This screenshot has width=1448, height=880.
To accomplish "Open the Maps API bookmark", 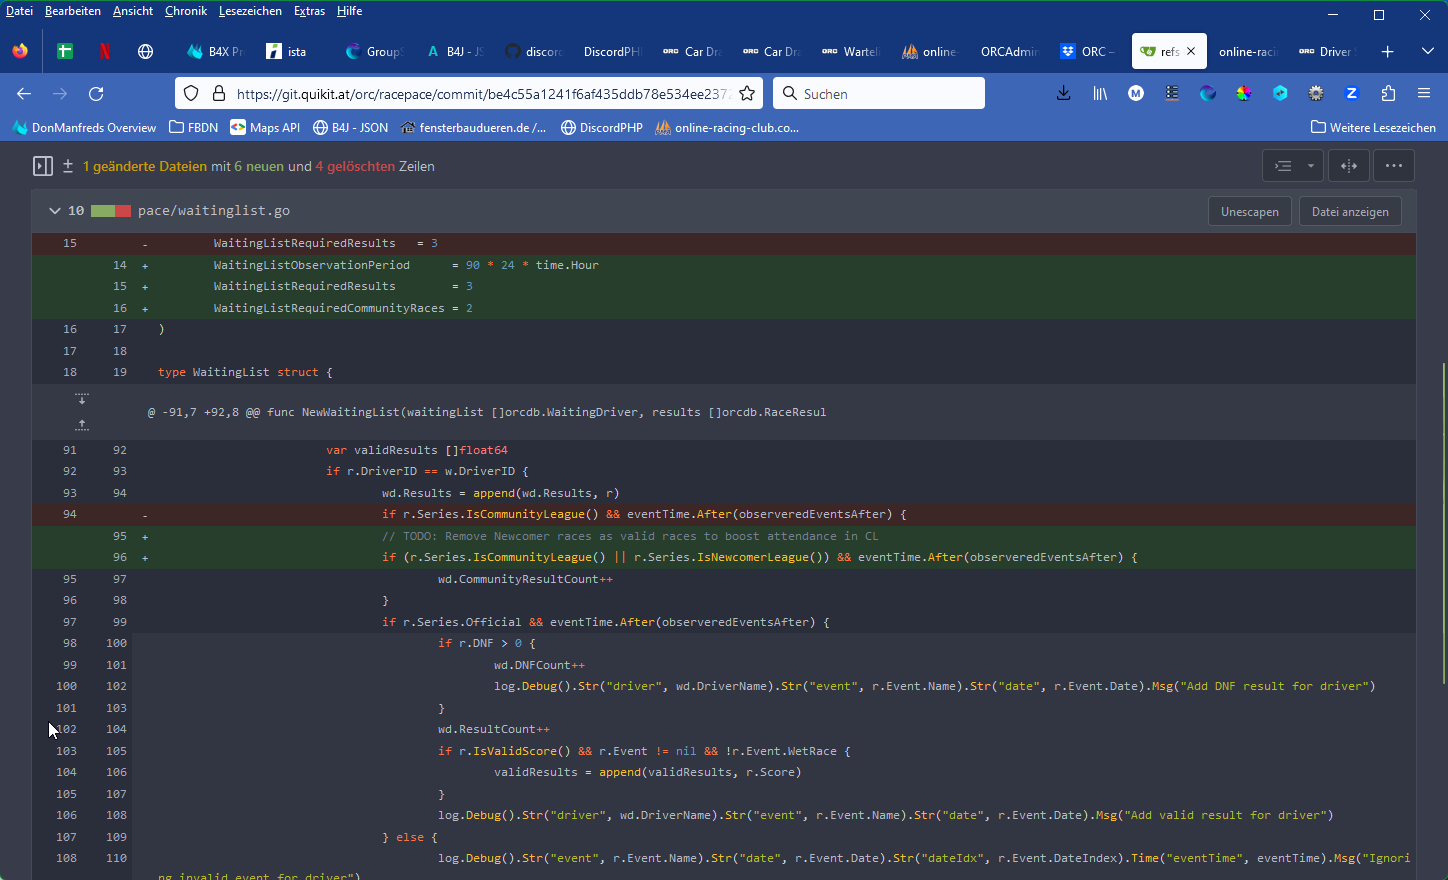I will tap(265, 127).
